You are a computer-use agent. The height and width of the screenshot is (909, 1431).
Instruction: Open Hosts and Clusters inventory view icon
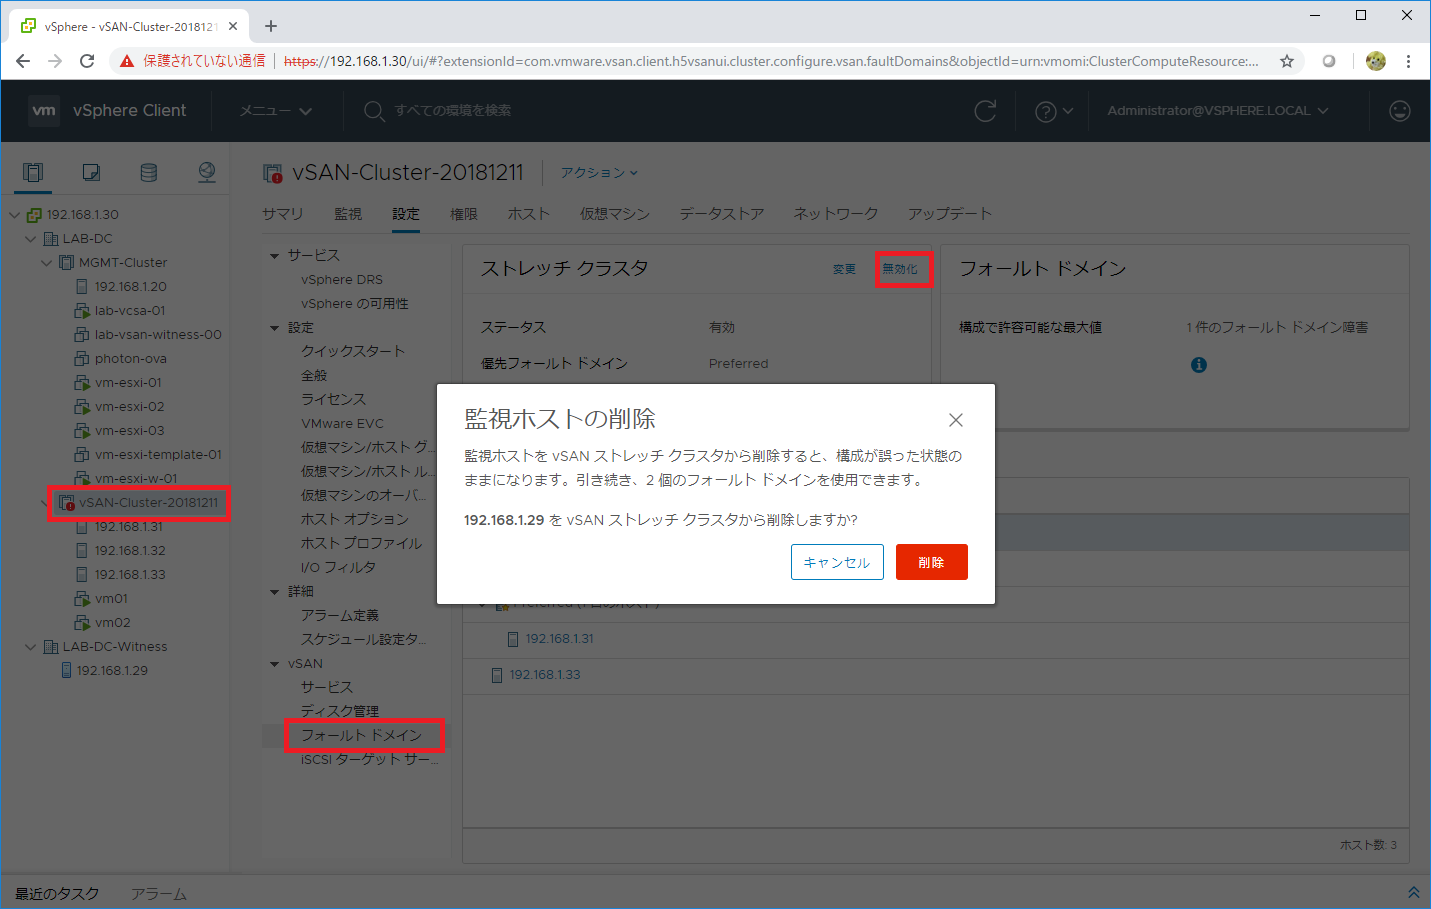tap(33, 173)
